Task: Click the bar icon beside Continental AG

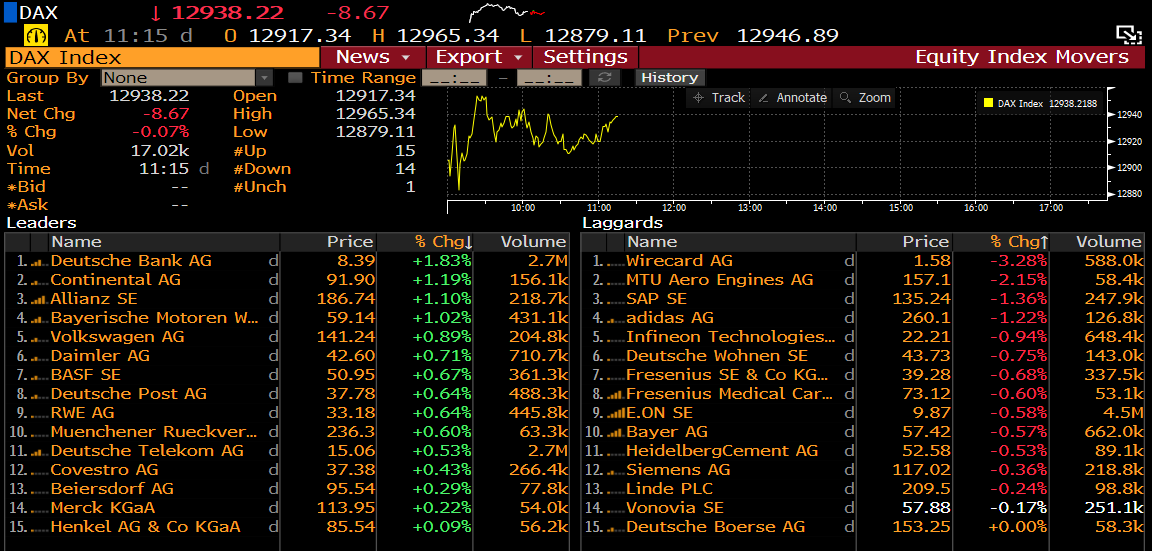Action: pos(39,281)
